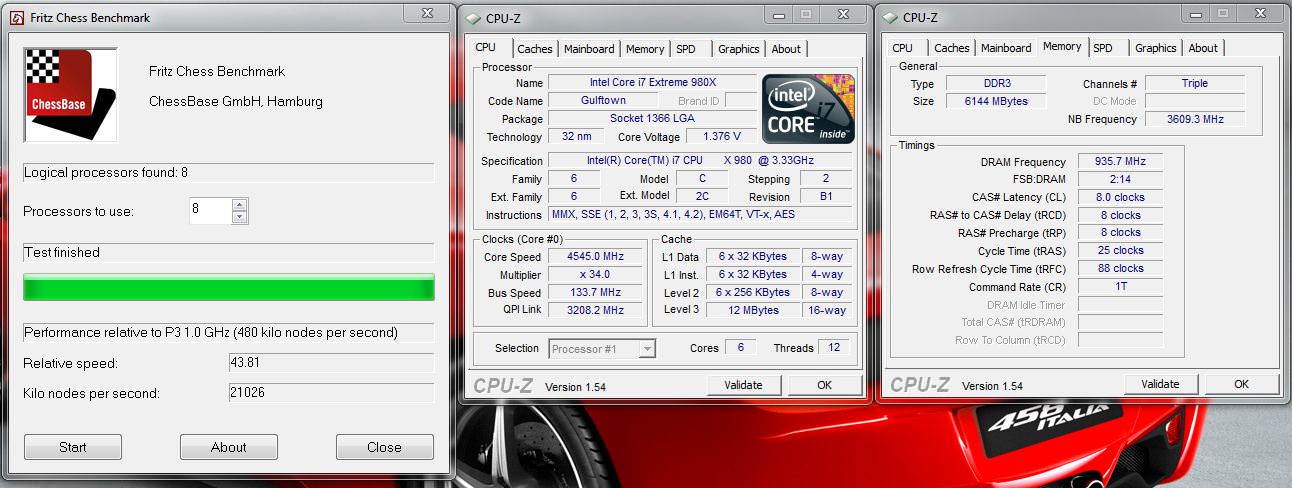Click the DRAM Frequency value 935.7 MHz
Viewport: 1292px width, 488px height.
click(x=1120, y=162)
